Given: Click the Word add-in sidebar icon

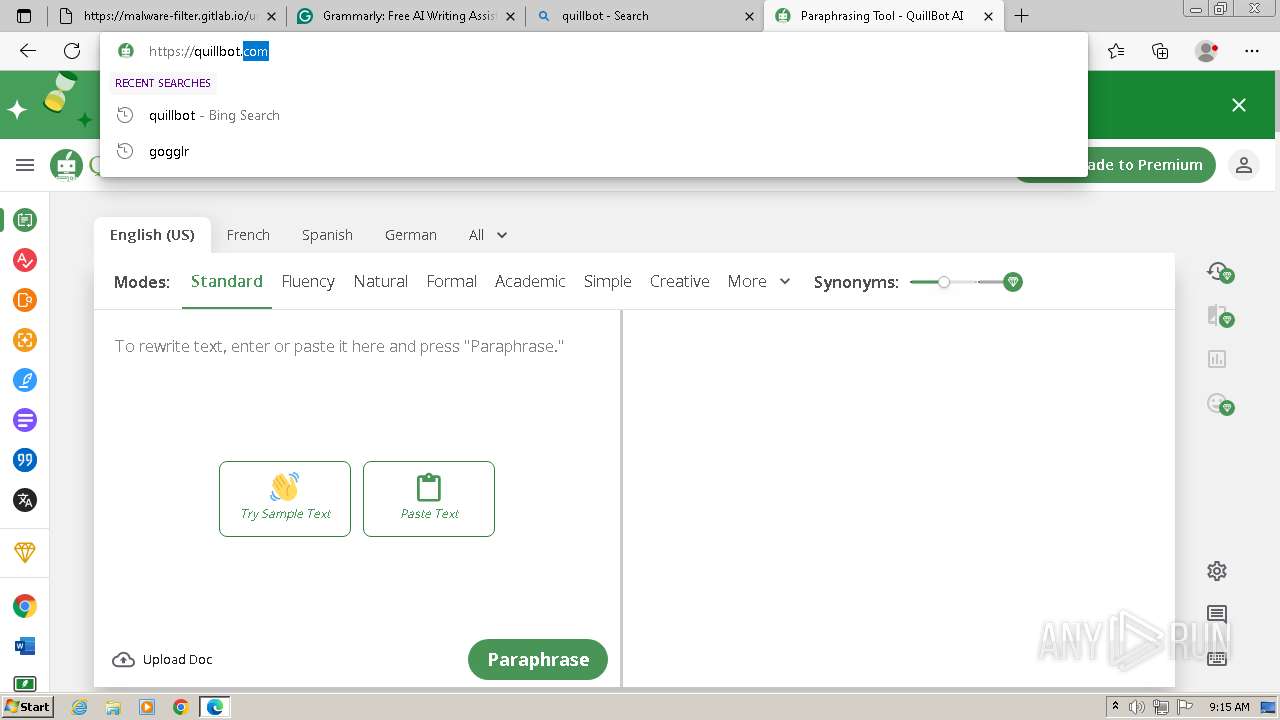Looking at the screenshot, I should [x=25, y=646].
